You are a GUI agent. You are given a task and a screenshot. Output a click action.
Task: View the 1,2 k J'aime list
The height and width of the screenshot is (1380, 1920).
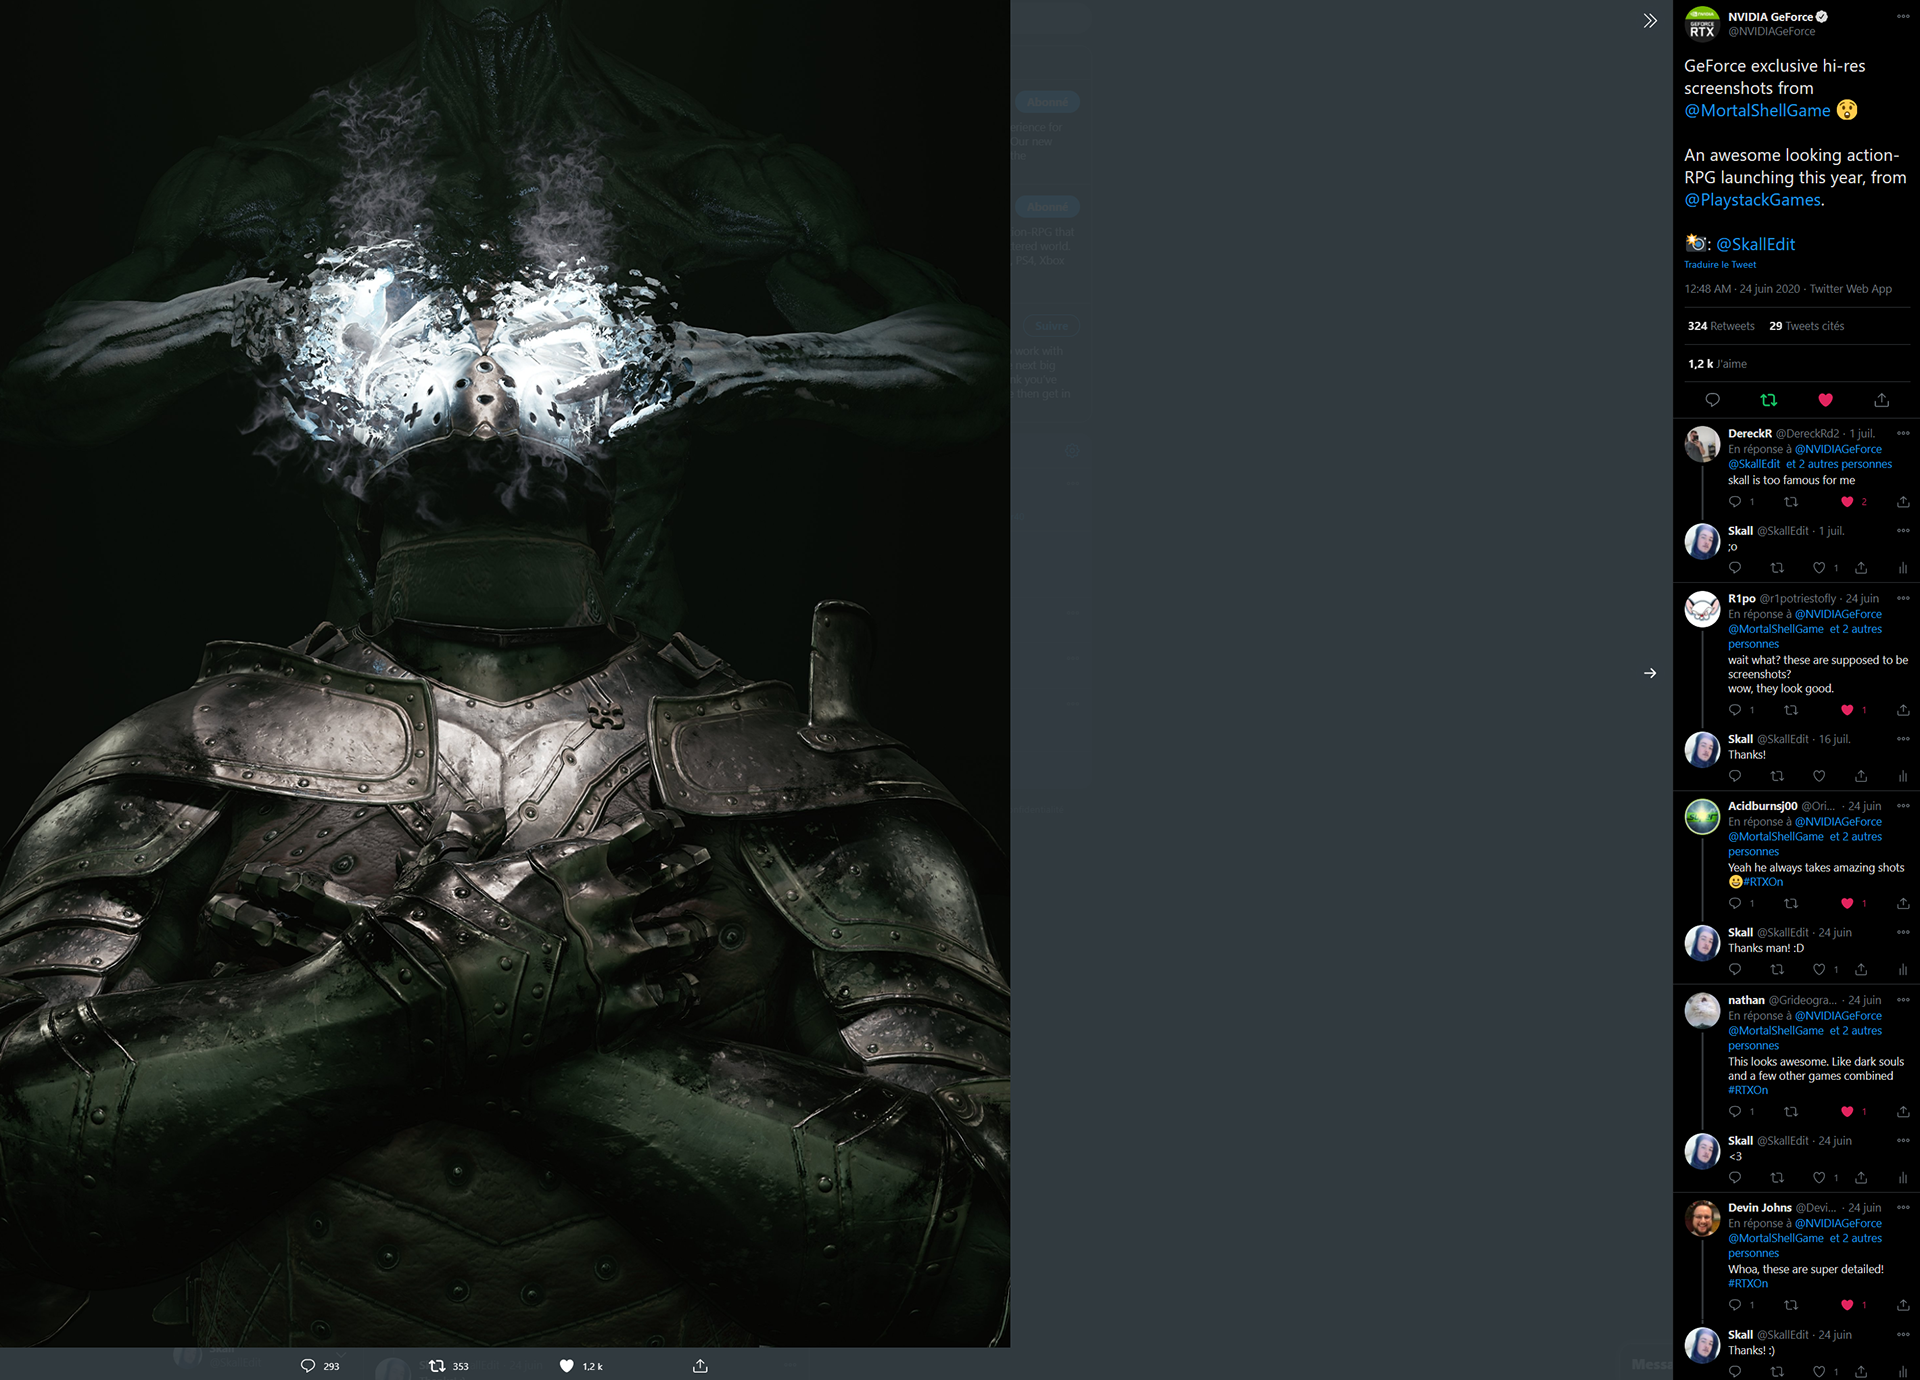pos(1717,364)
